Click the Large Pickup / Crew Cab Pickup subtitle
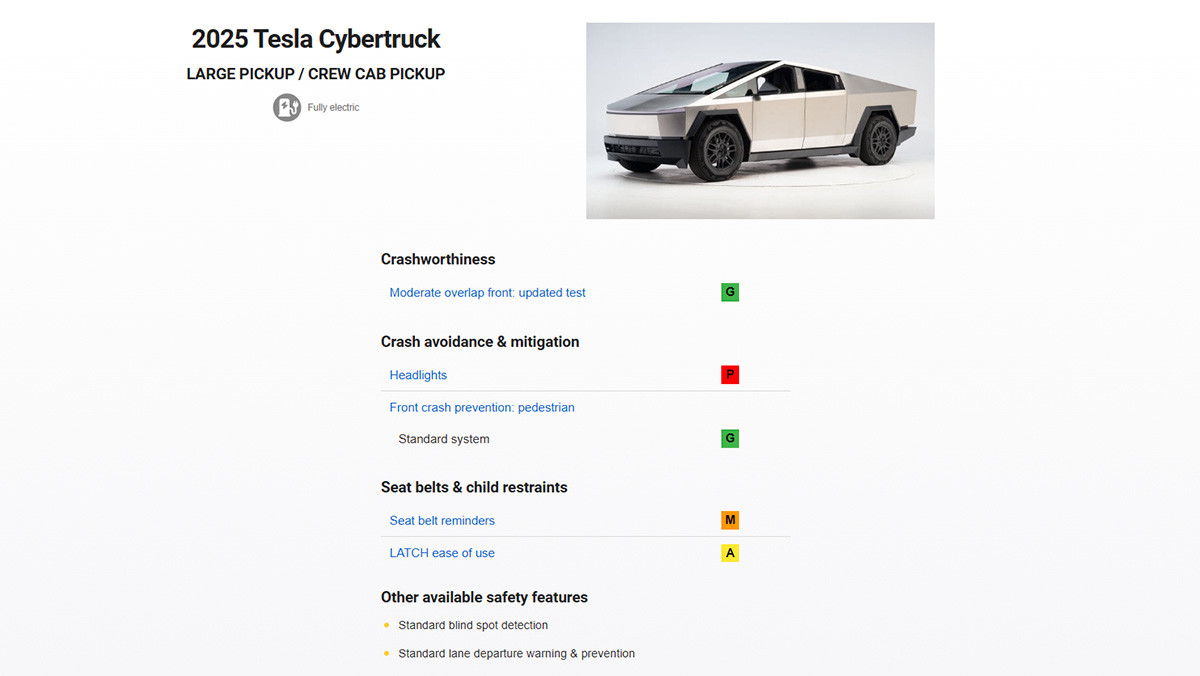 tap(316, 74)
